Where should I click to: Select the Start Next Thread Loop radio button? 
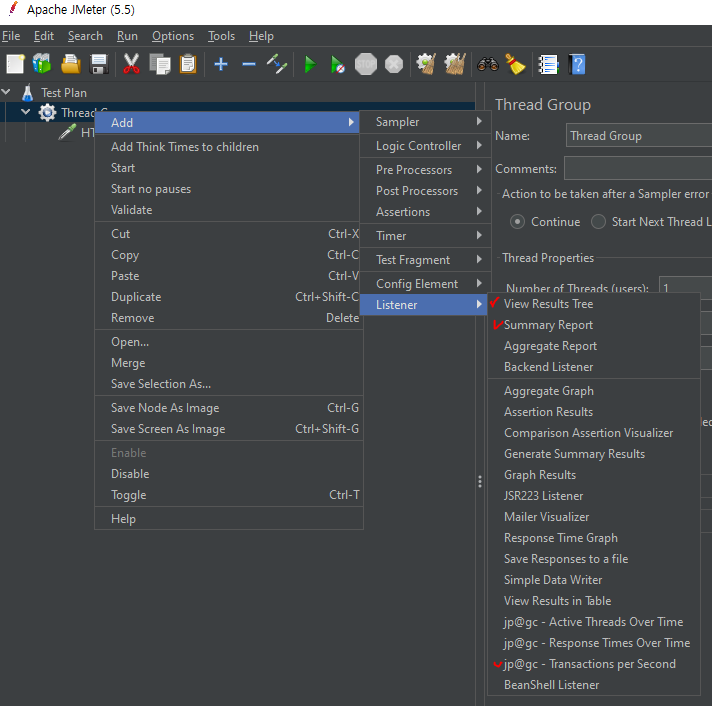click(598, 222)
